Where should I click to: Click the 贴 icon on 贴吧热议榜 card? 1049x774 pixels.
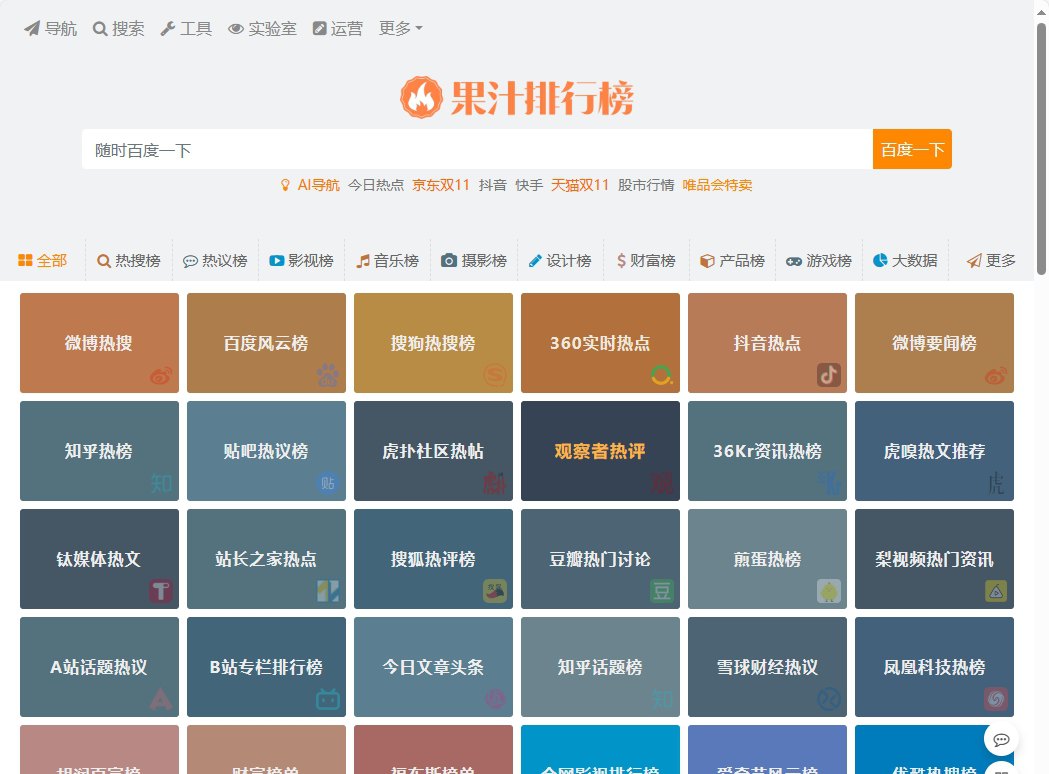click(327, 481)
